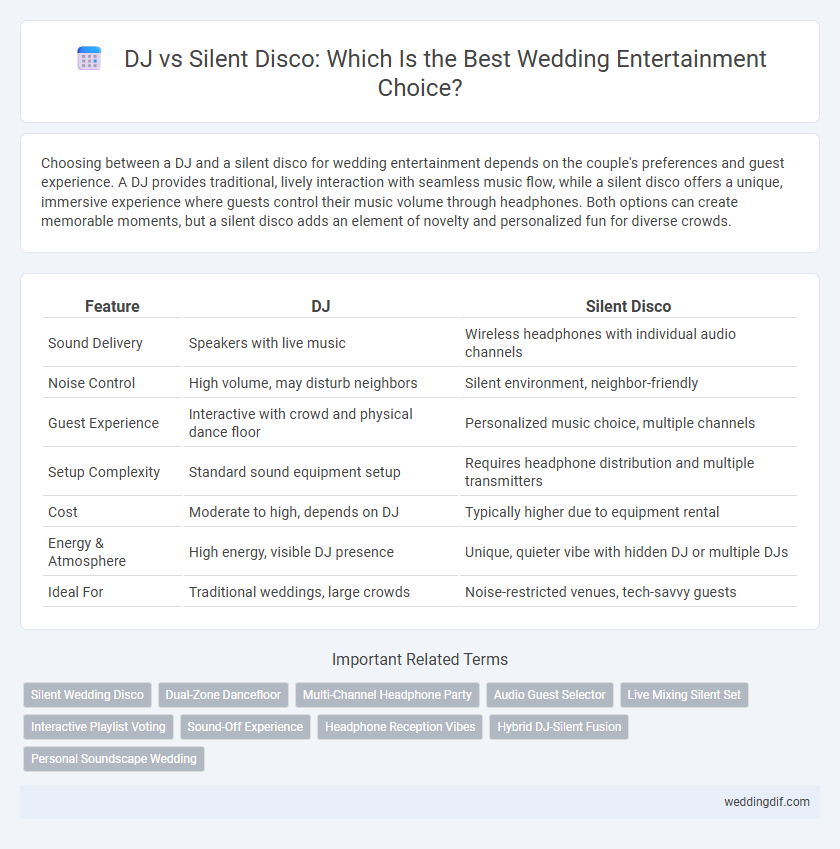The height and width of the screenshot is (849, 840).
Task: Click 'High energy, visible DJ presence' cell
Action: [321, 552]
